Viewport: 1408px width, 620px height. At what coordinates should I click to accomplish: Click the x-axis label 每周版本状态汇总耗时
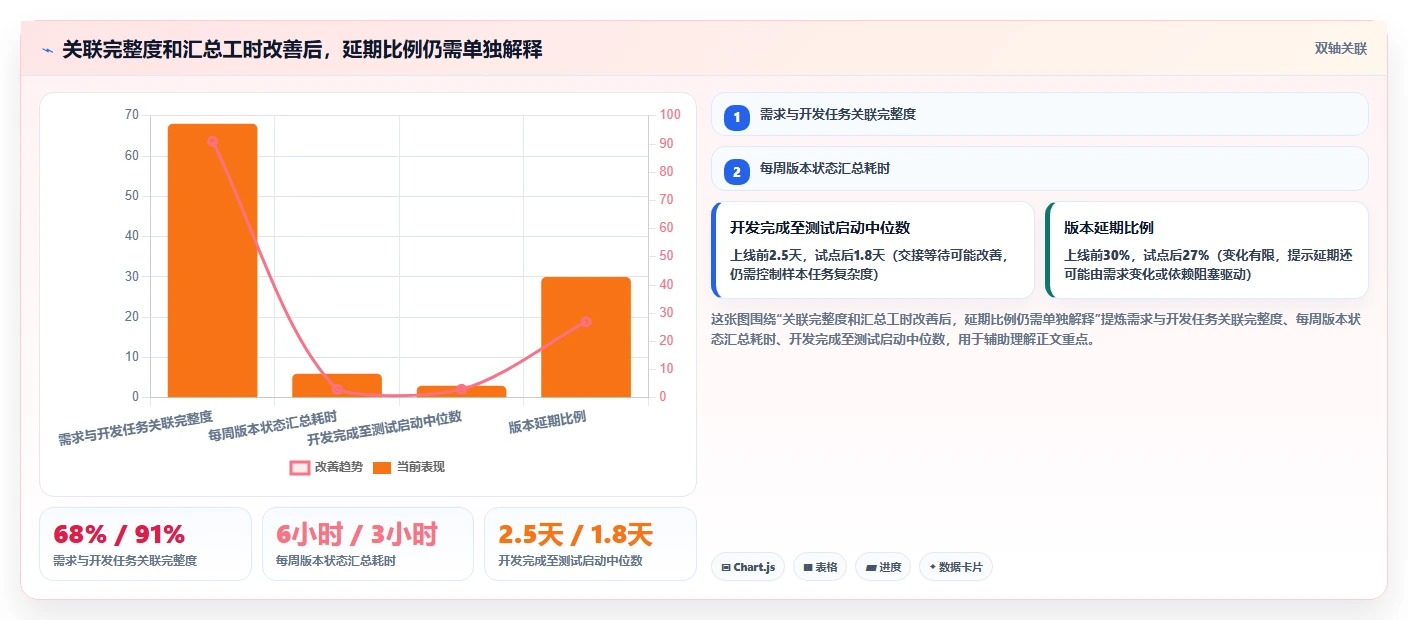pyautogui.click(x=273, y=425)
